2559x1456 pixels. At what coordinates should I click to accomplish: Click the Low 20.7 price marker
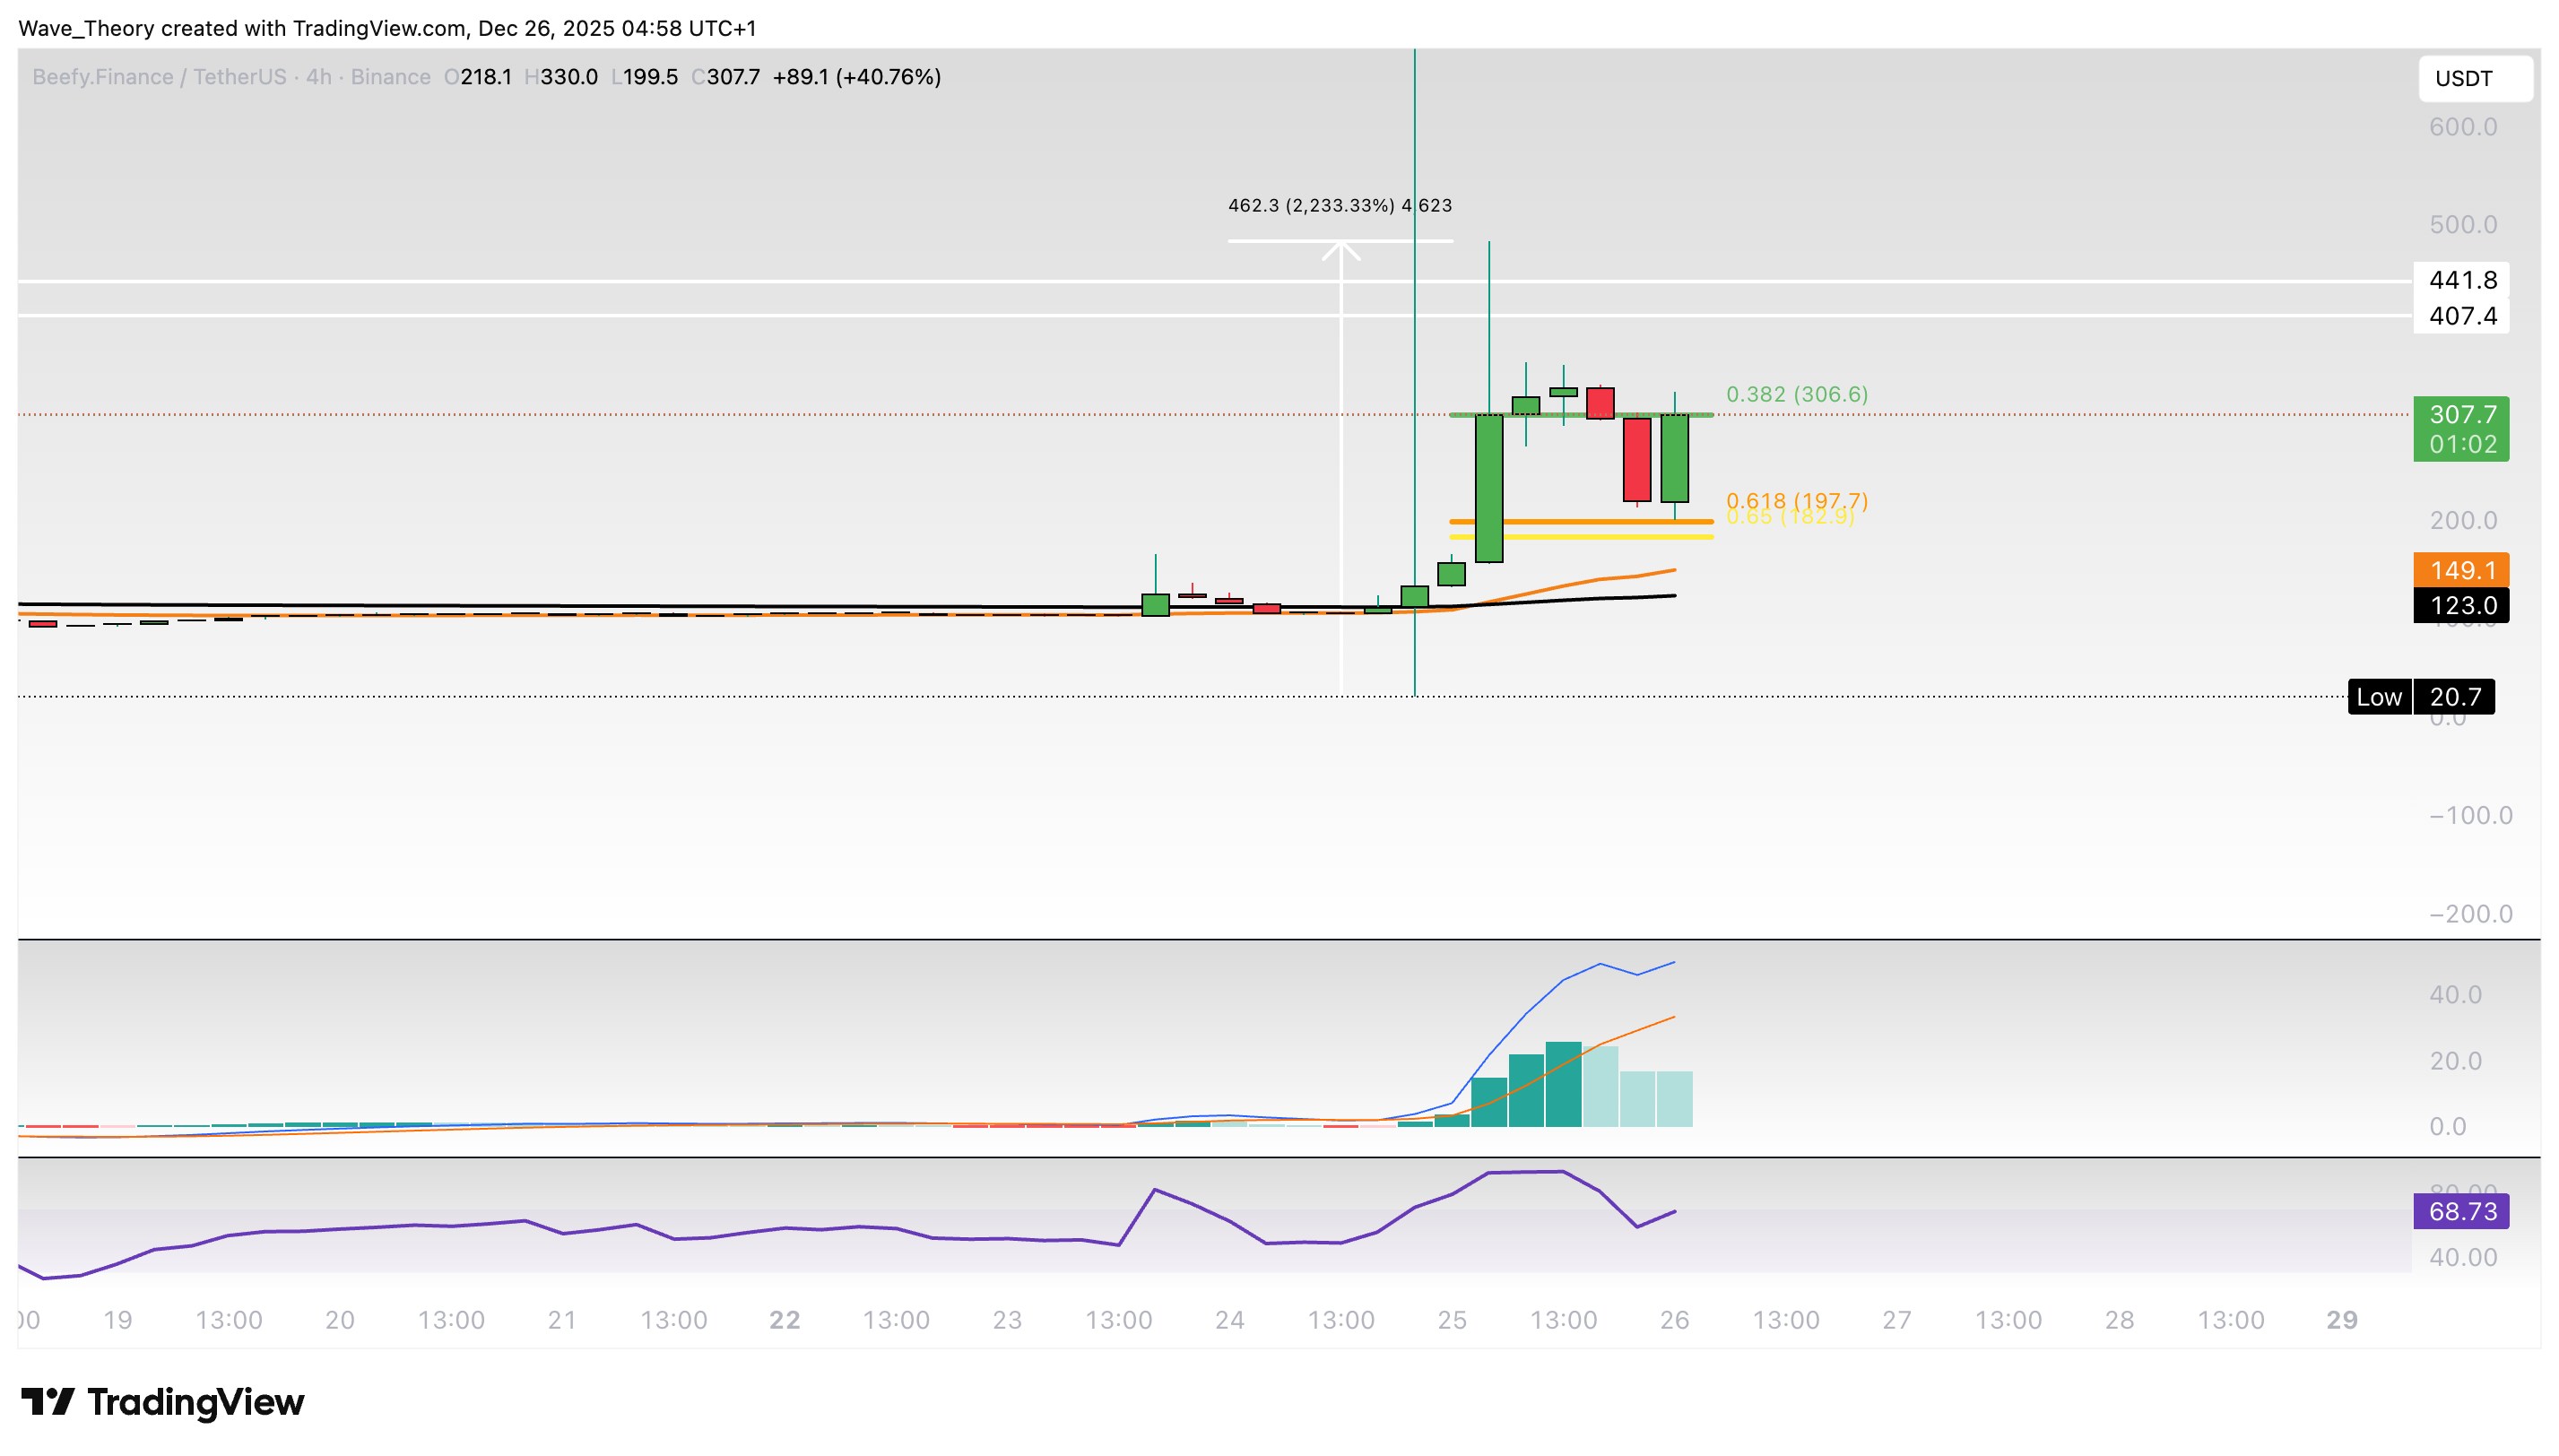(2421, 697)
